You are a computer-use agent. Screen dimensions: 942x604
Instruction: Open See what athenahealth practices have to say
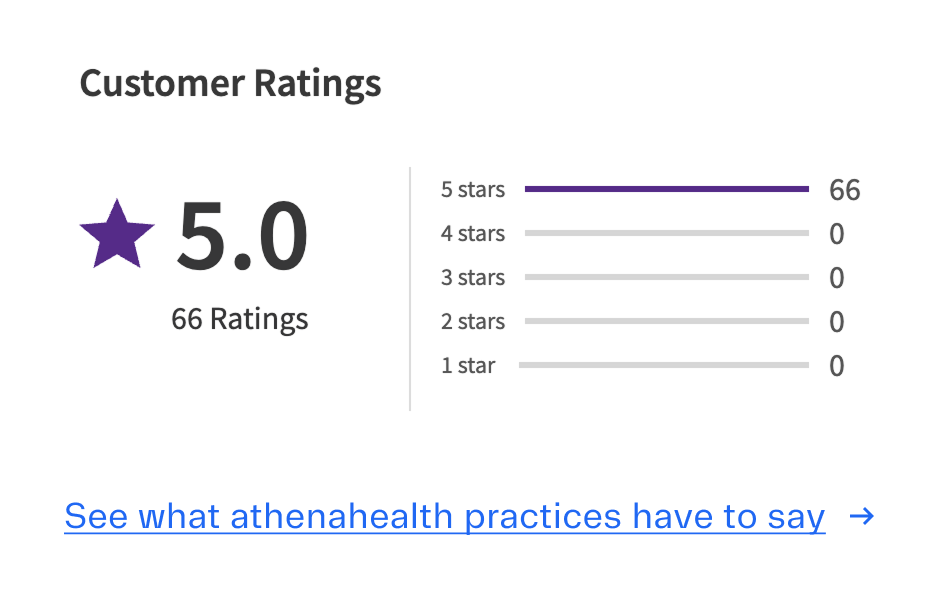pyautogui.click(x=444, y=516)
